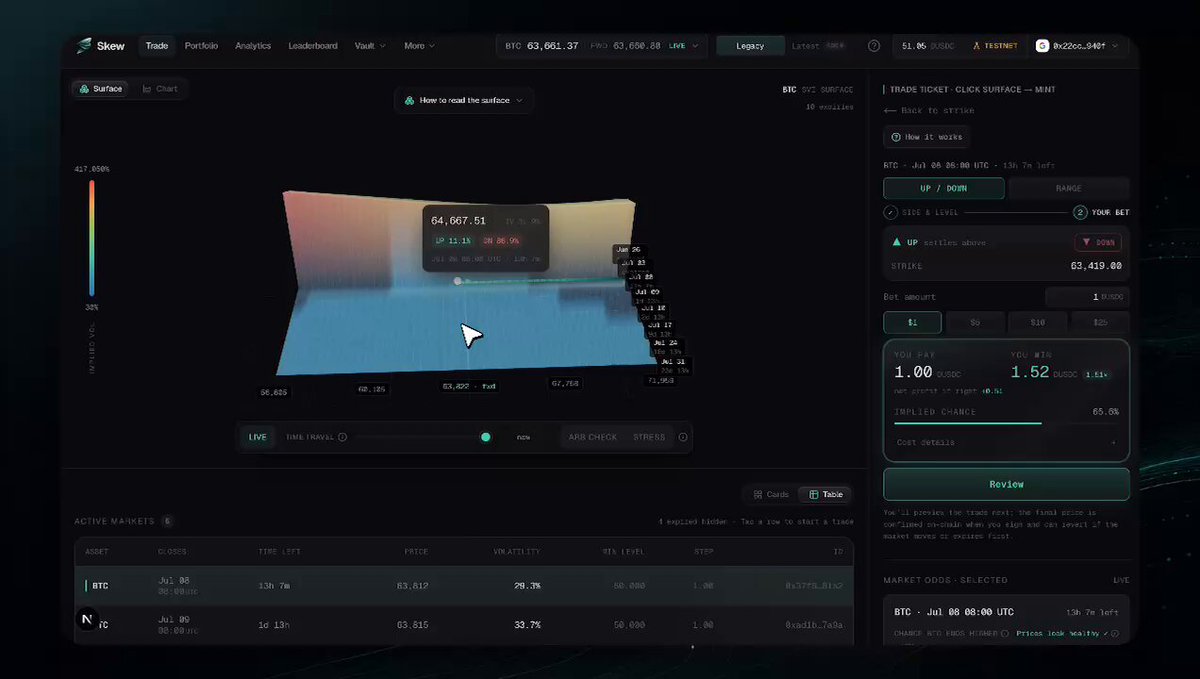Show active markets as Cards
Image resolution: width=1200 pixels, height=679 pixels.
tap(771, 494)
